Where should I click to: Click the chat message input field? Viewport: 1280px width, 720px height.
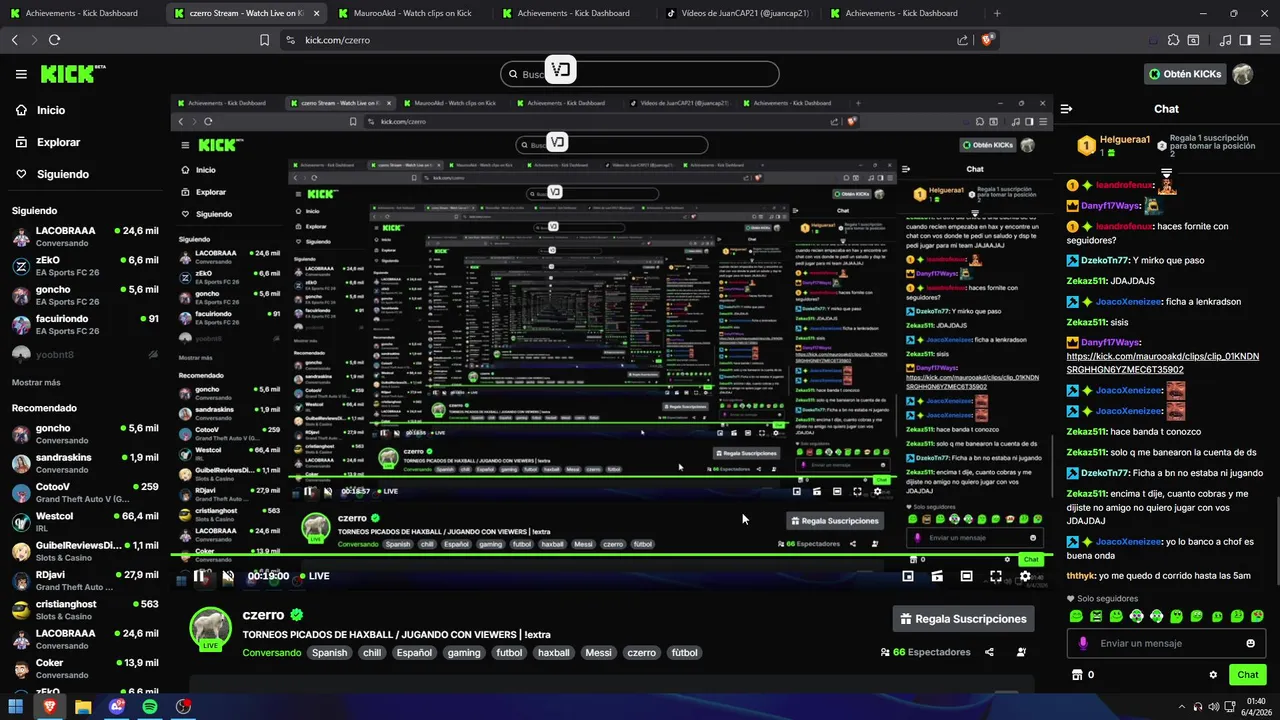1165,643
